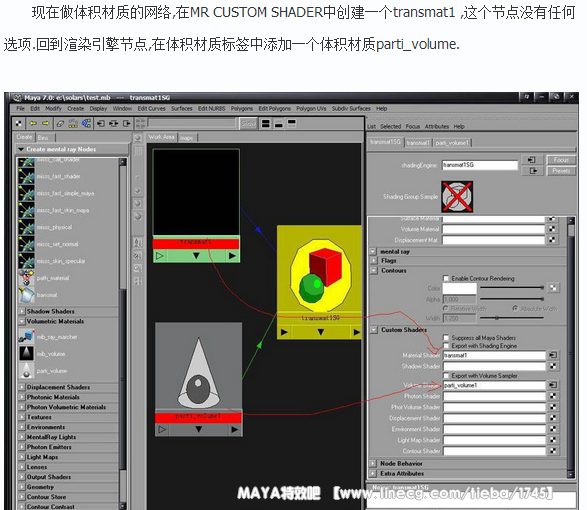This screenshot has height=510, width=587.
Task: Show top tabs only layout icon
Action: (292, 123)
